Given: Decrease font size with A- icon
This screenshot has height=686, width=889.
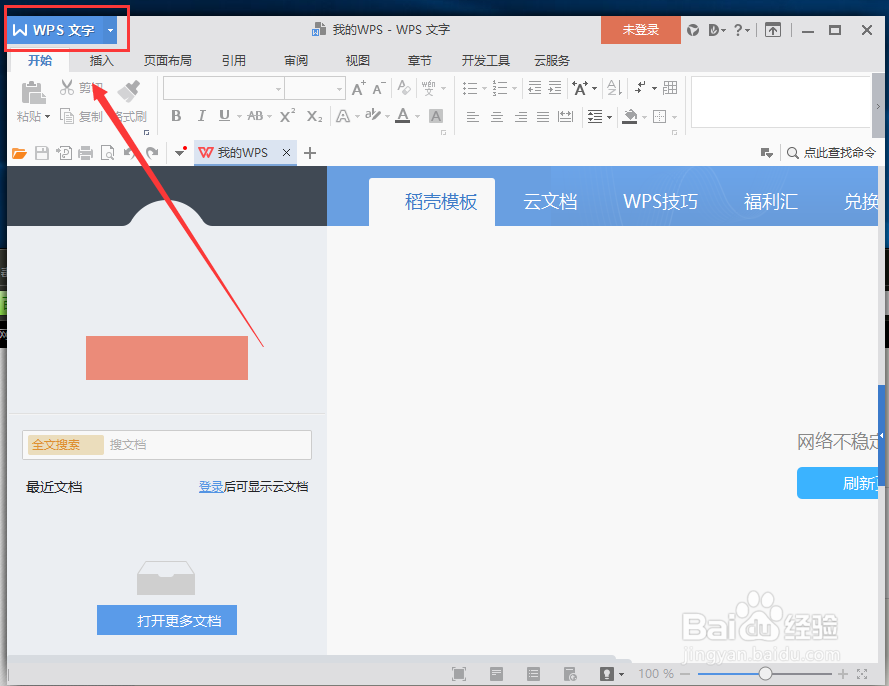Looking at the screenshot, I should 379,88.
